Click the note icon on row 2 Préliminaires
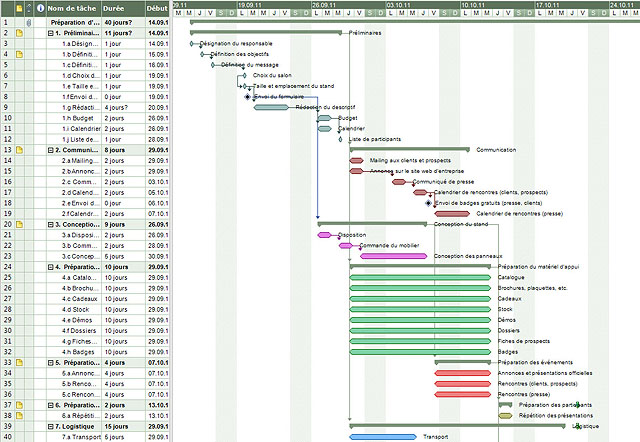This screenshot has height=442, width=640. (19, 33)
